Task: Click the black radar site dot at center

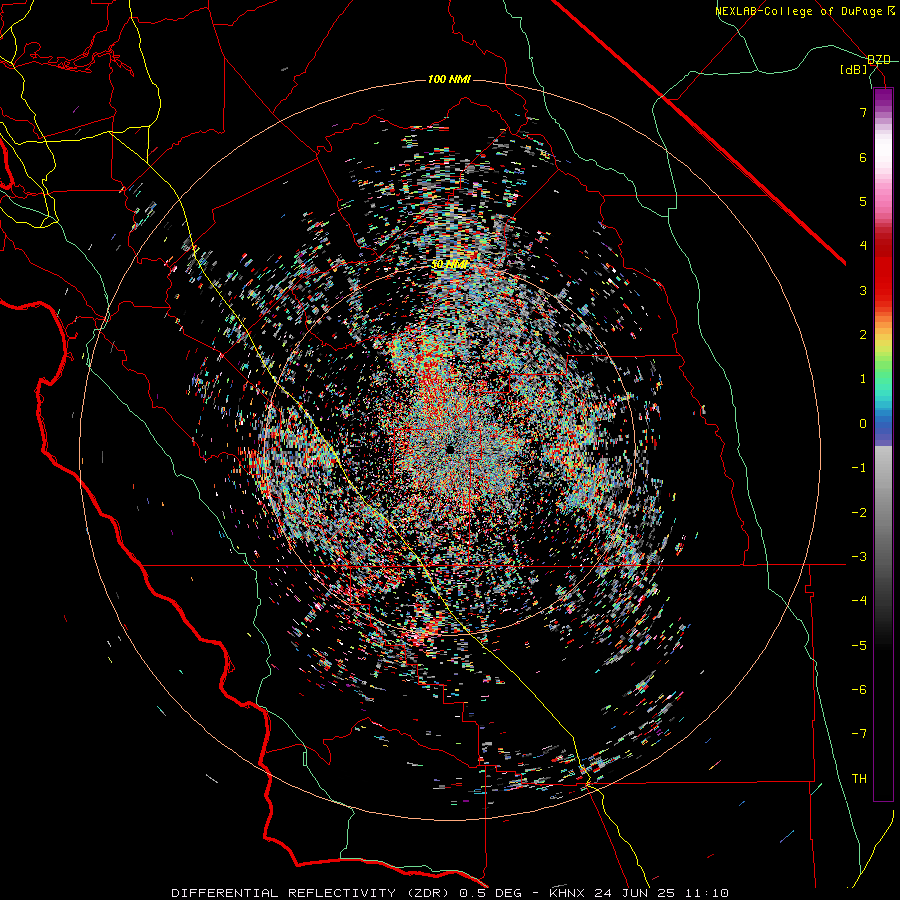Action: coord(451,449)
